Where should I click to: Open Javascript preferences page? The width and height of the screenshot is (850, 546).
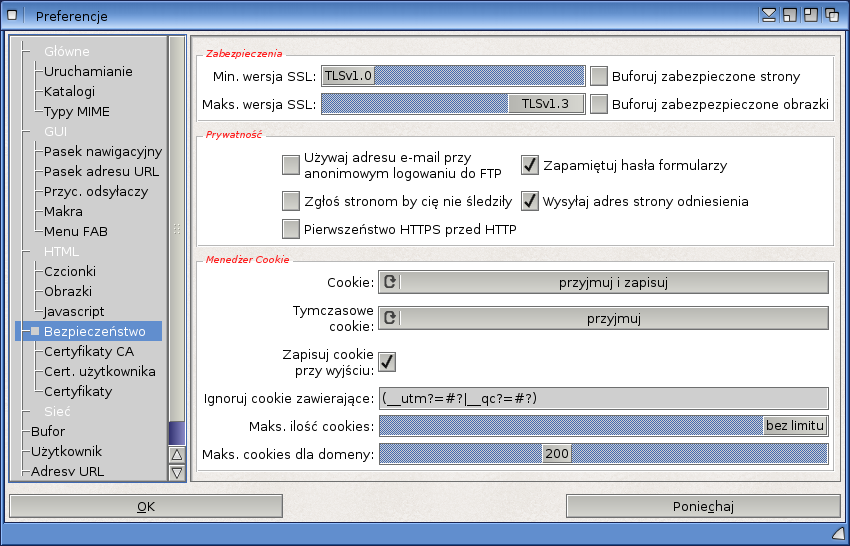tap(74, 312)
